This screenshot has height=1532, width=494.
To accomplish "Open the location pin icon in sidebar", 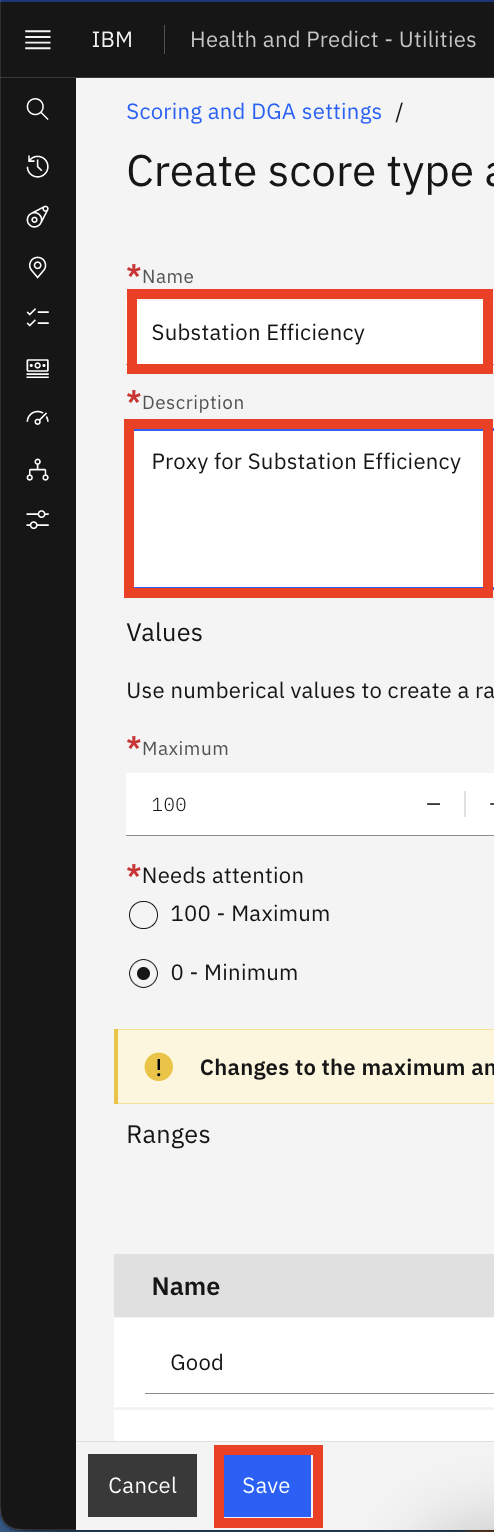I will 38,267.
